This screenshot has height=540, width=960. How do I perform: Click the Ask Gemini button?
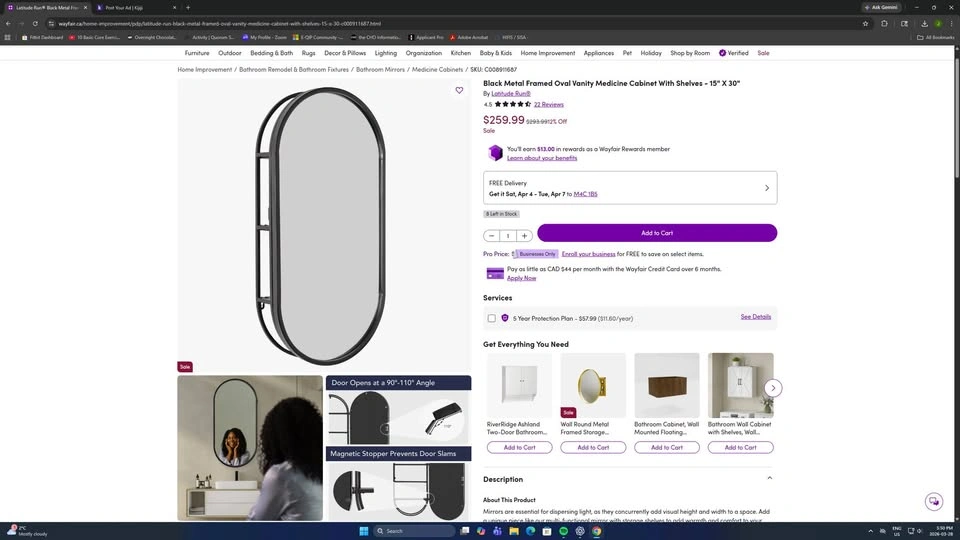coord(882,7)
